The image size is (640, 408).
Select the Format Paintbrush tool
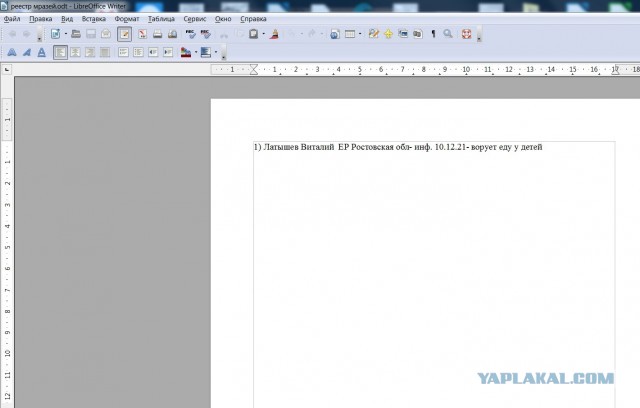274,34
